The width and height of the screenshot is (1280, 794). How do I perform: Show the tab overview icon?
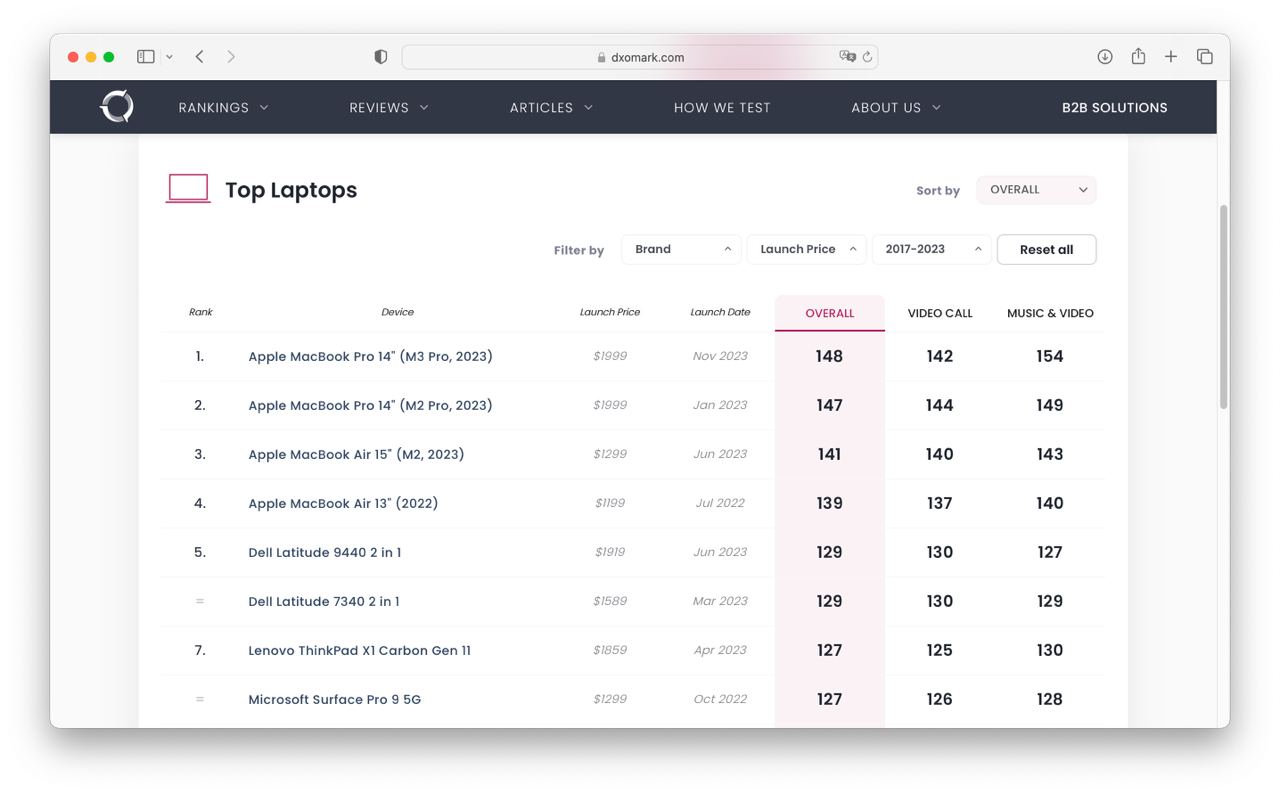tap(1205, 57)
